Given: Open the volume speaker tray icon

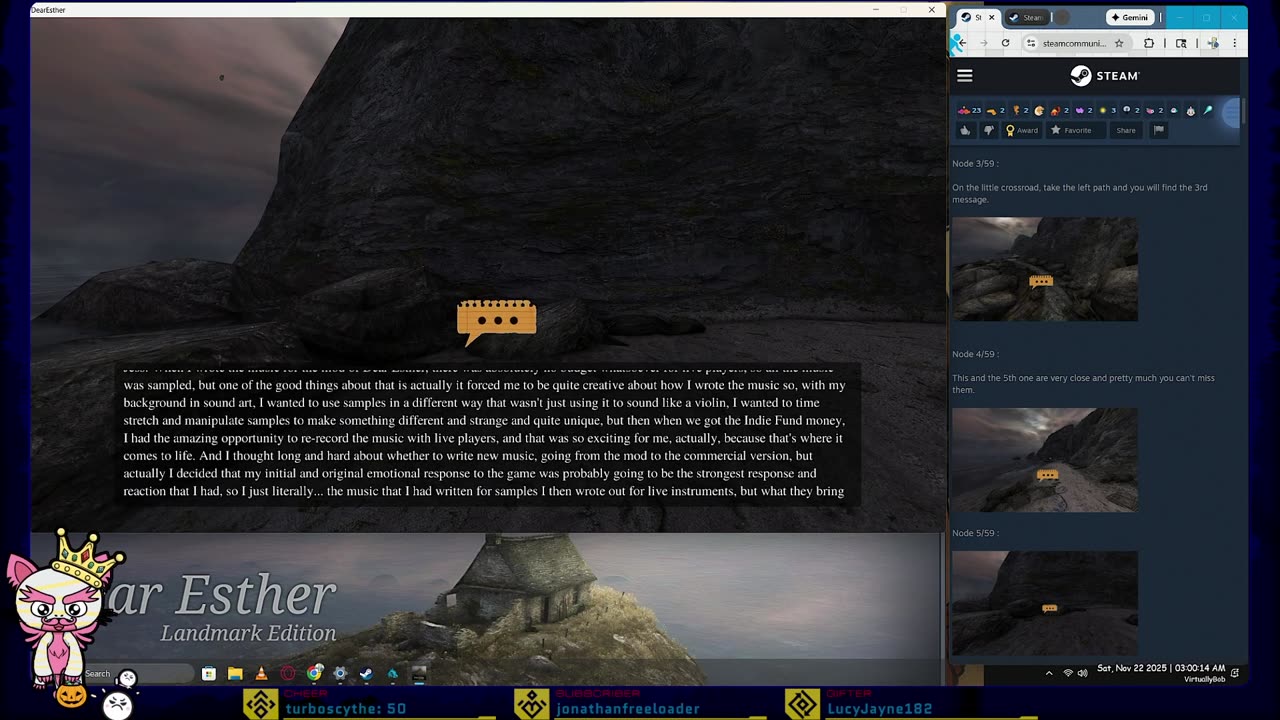Looking at the screenshot, I should (1082, 673).
